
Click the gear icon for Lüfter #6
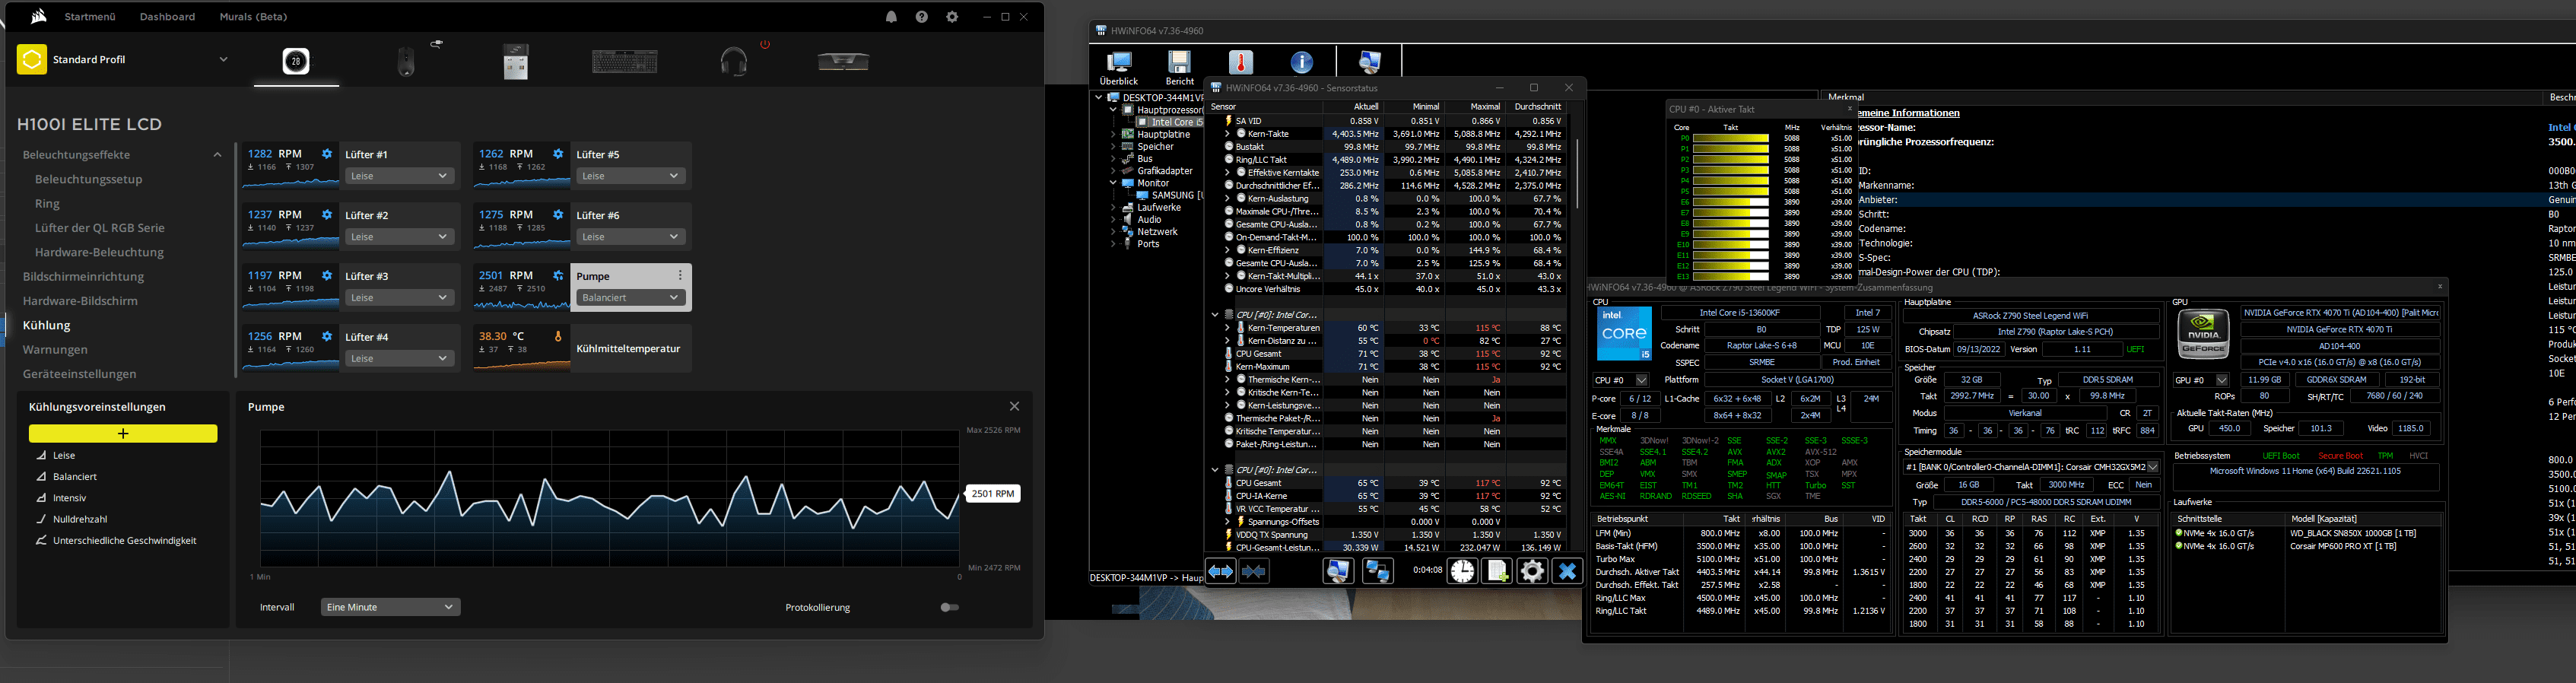click(x=558, y=215)
